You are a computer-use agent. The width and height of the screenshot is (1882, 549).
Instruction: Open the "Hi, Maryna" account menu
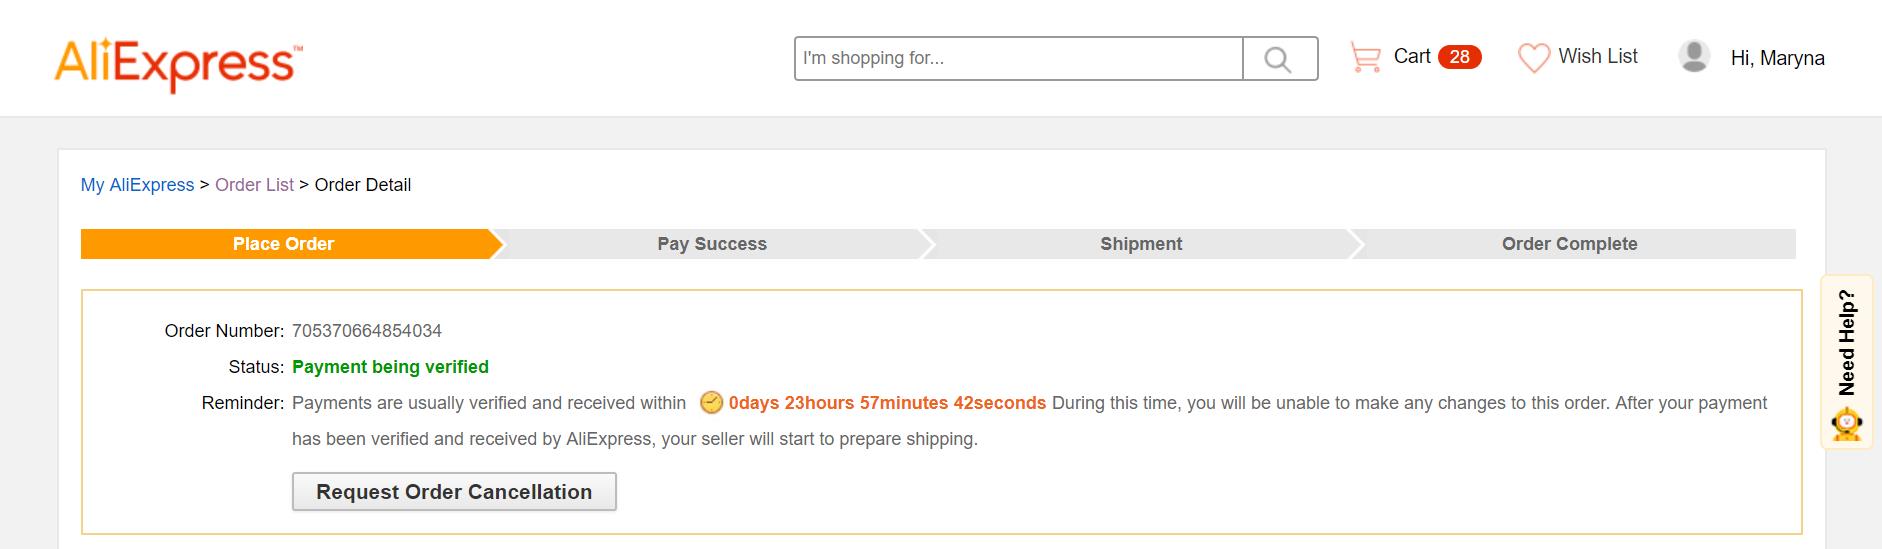(1777, 58)
